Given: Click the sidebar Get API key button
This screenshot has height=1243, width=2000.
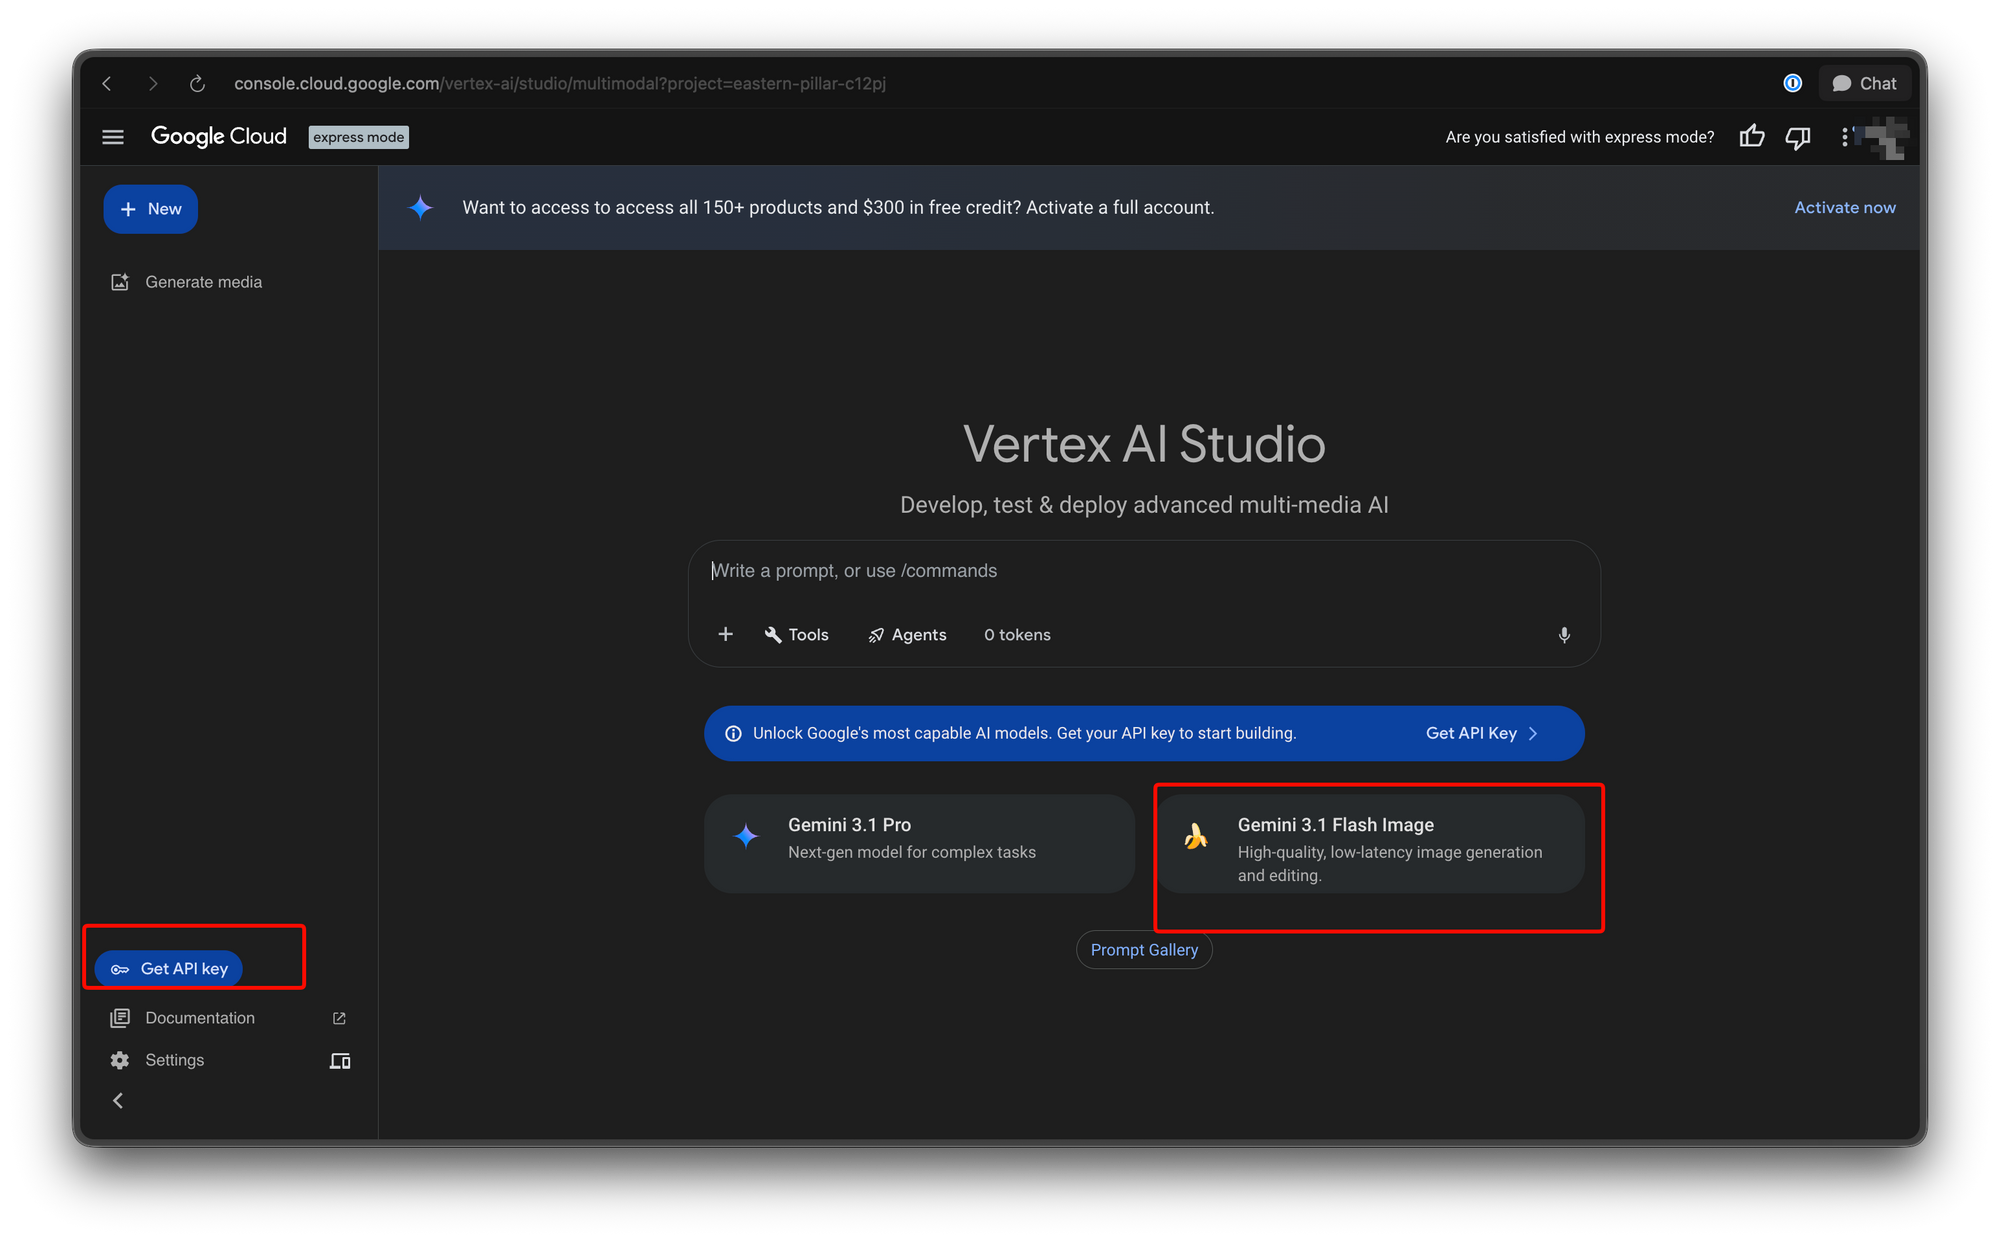Looking at the screenshot, I should coord(169,968).
